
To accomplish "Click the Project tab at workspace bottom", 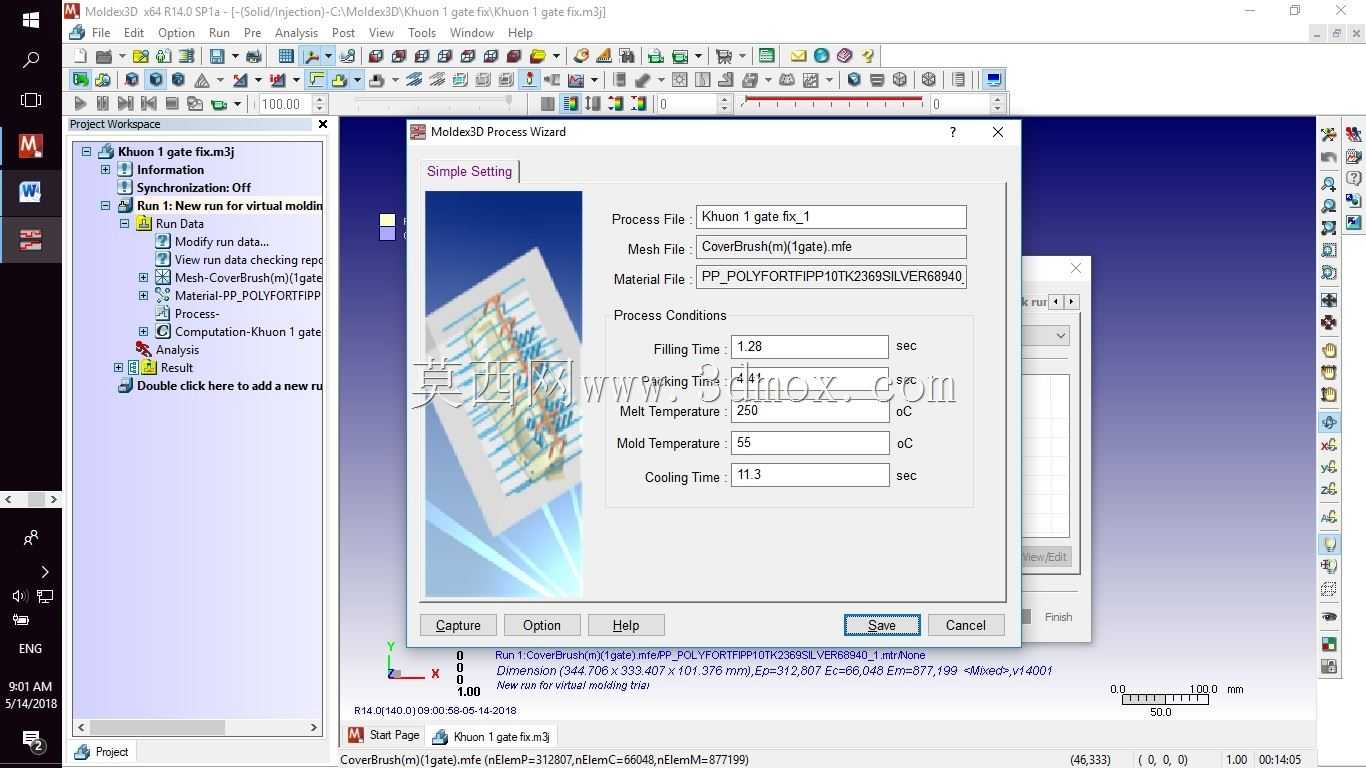I will (x=101, y=752).
